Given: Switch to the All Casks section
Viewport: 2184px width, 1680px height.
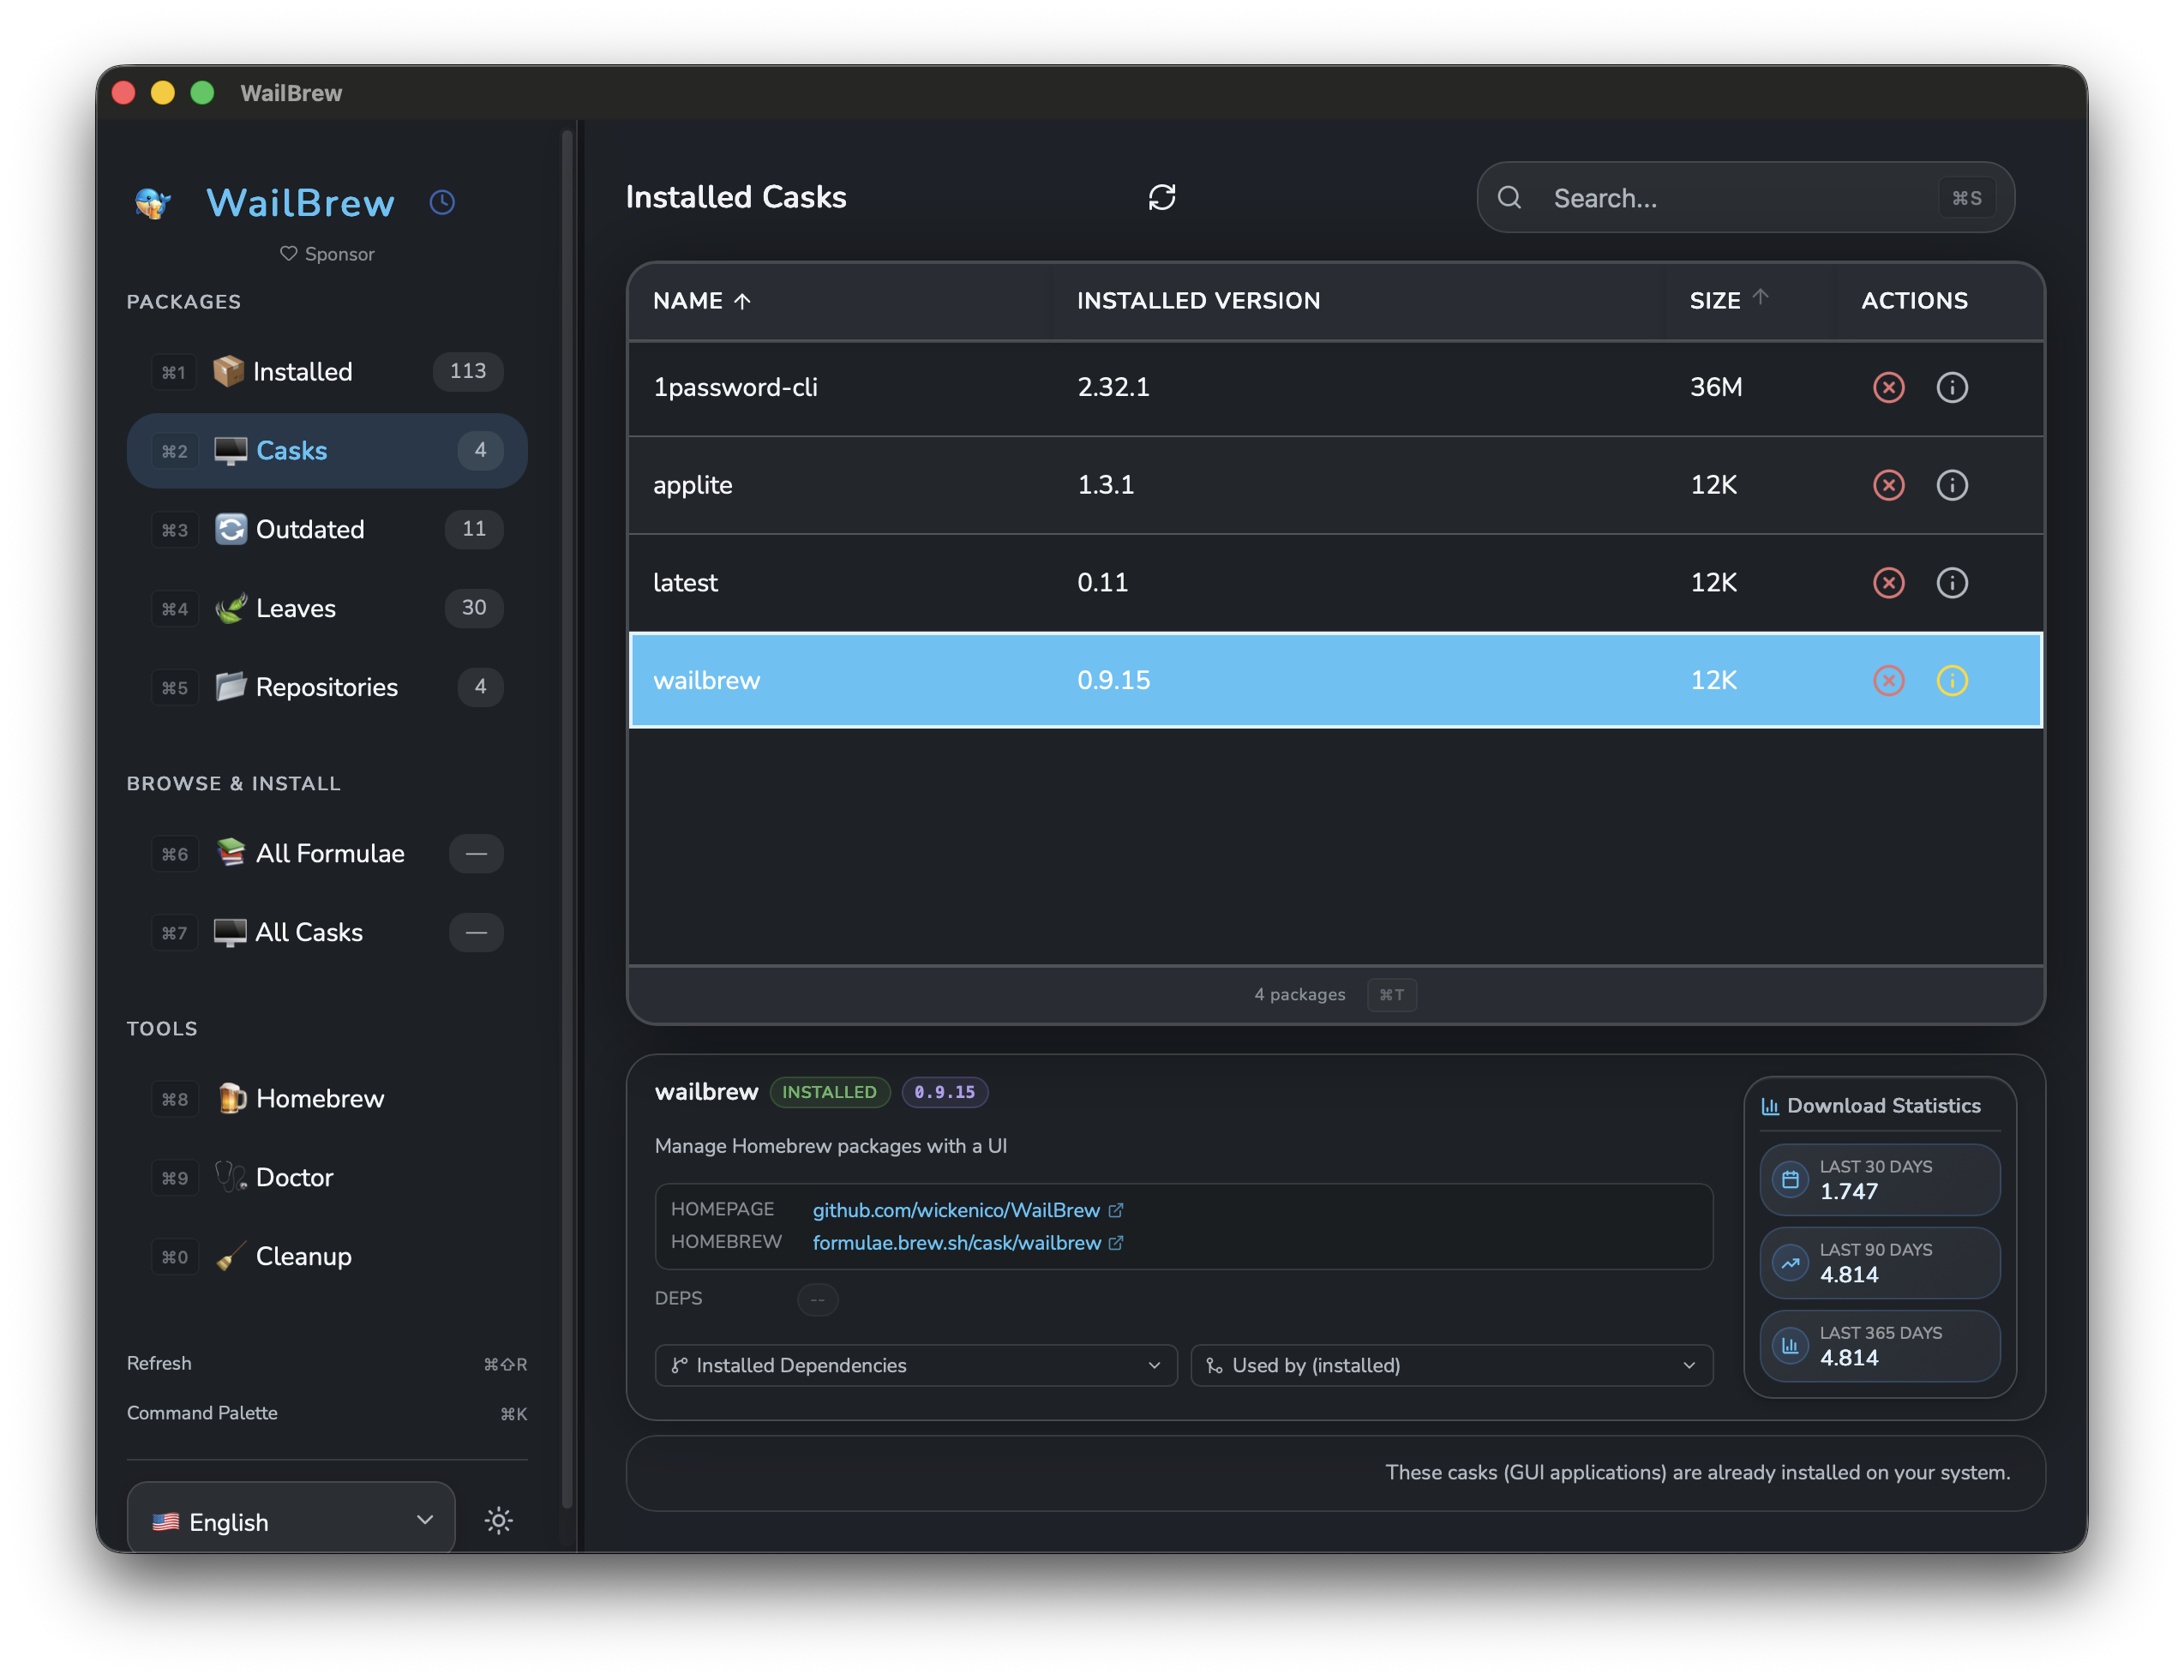Looking at the screenshot, I should click(x=308, y=932).
